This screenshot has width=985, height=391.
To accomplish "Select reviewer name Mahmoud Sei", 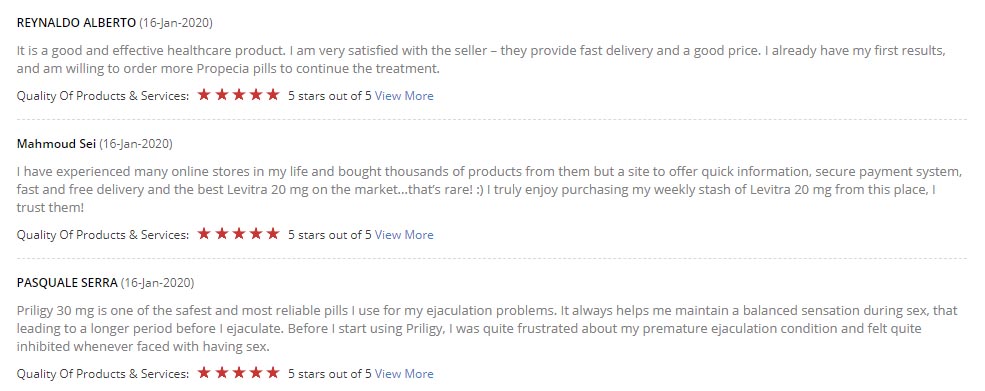I will point(57,143).
